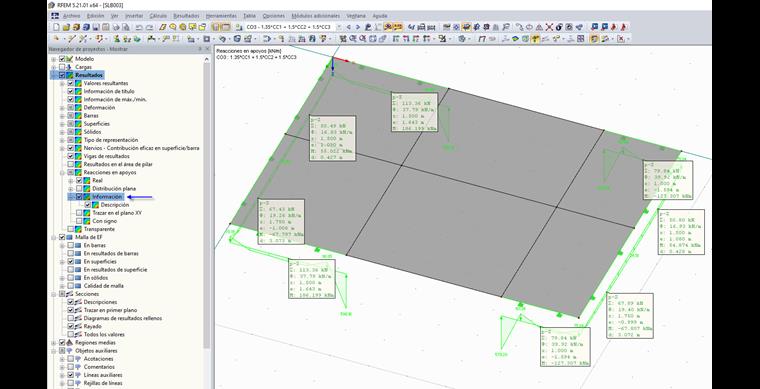Viewport: 760px width, 389px height.
Task: Open the Edición menu
Action: point(95,16)
